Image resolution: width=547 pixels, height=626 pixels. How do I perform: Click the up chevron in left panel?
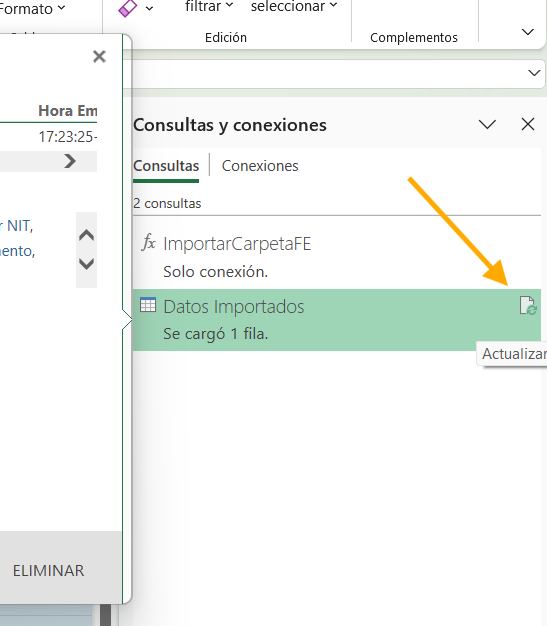(86, 235)
